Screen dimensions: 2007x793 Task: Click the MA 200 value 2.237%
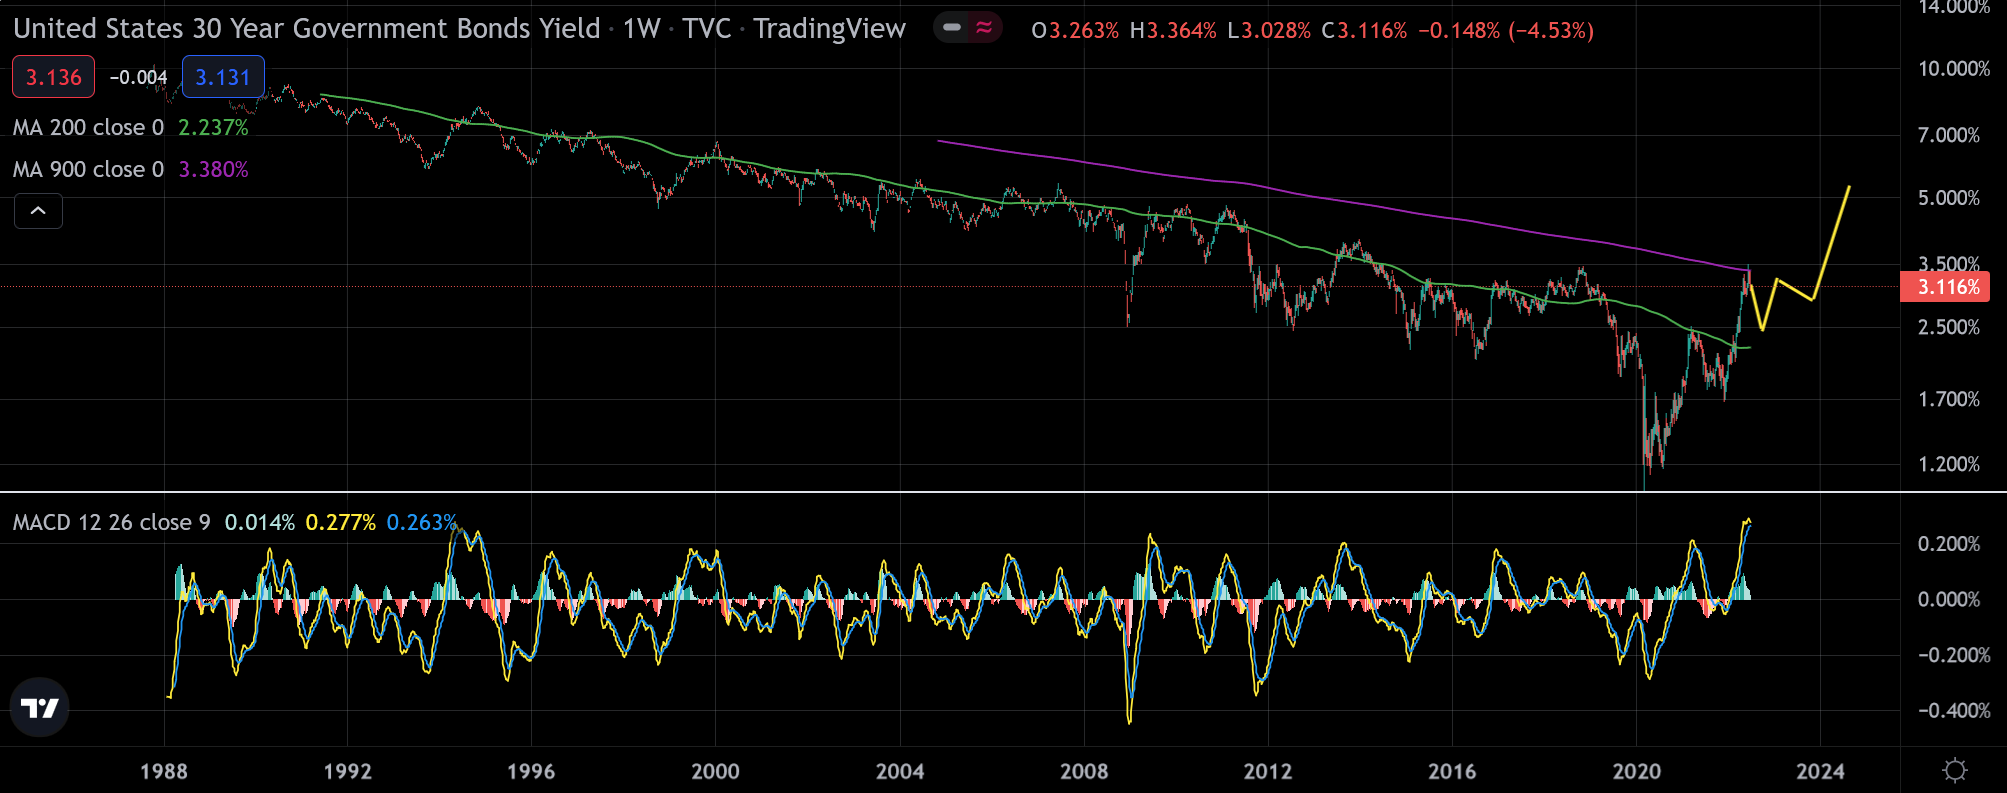[213, 128]
